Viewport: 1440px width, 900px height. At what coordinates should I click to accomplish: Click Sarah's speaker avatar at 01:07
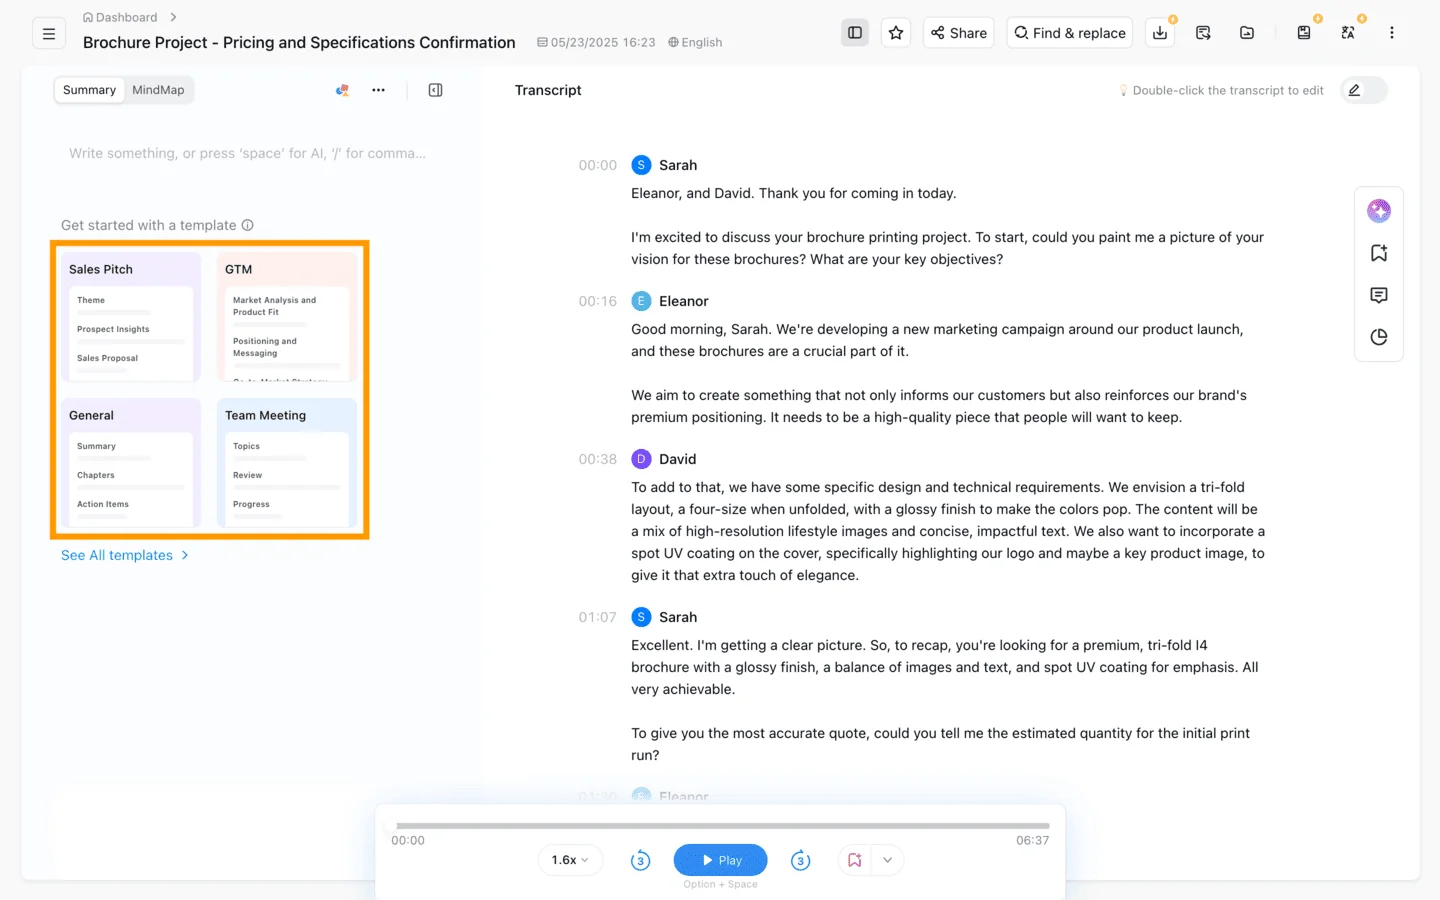click(641, 617)
